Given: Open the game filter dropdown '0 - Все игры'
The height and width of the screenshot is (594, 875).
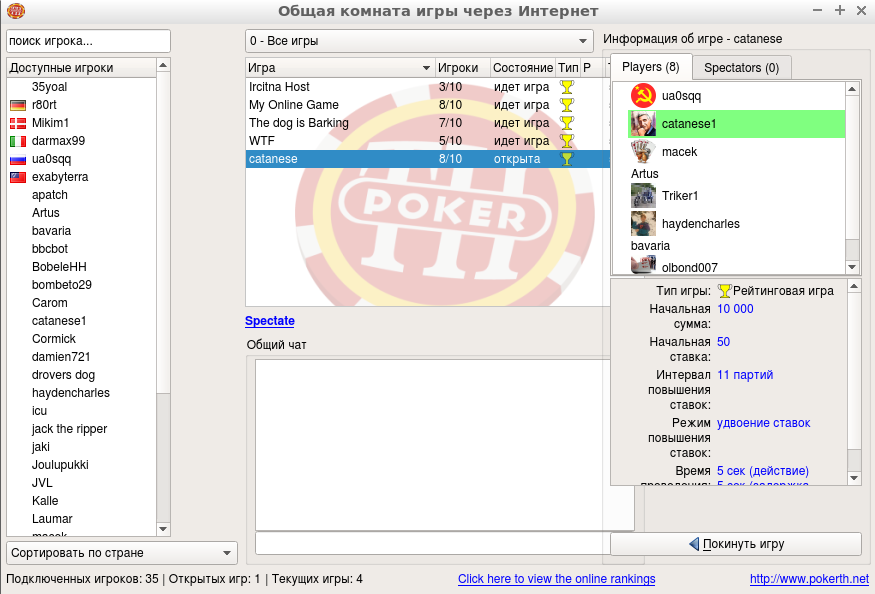Looking at the screenshot, I should [x=419, y=41].
